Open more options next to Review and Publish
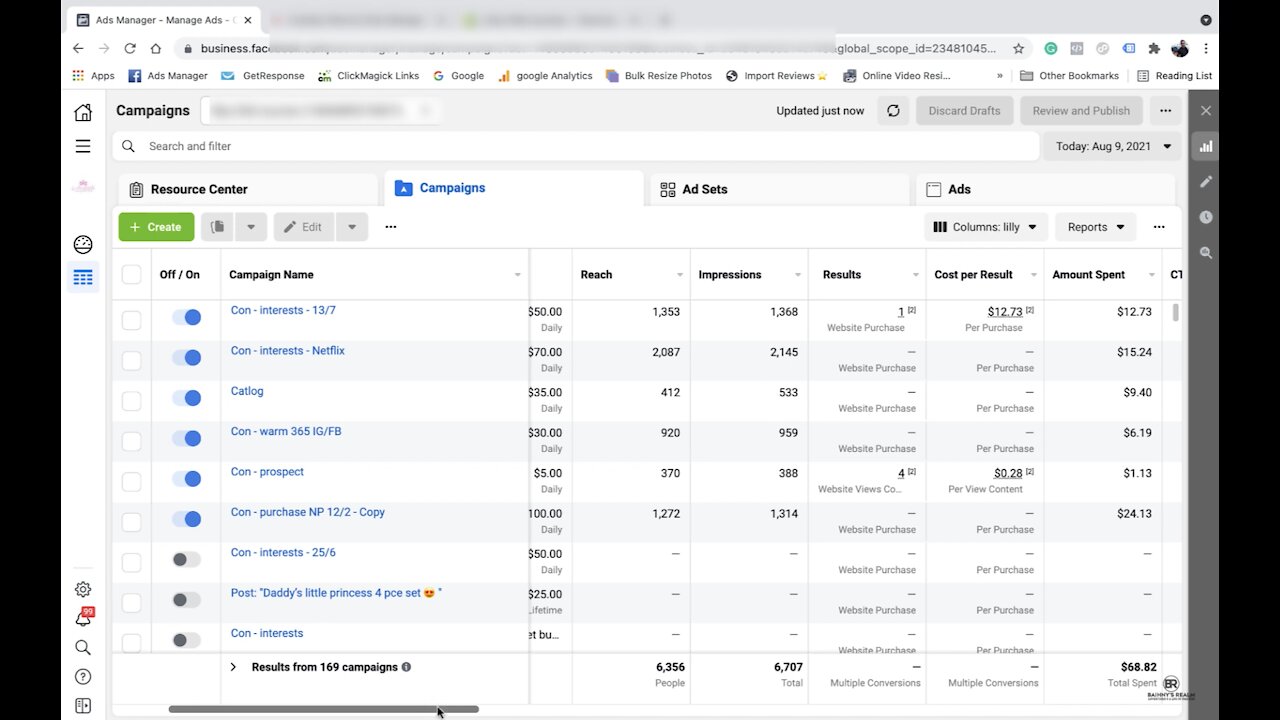This screenshot has width=1280, height=720. 1165,111
